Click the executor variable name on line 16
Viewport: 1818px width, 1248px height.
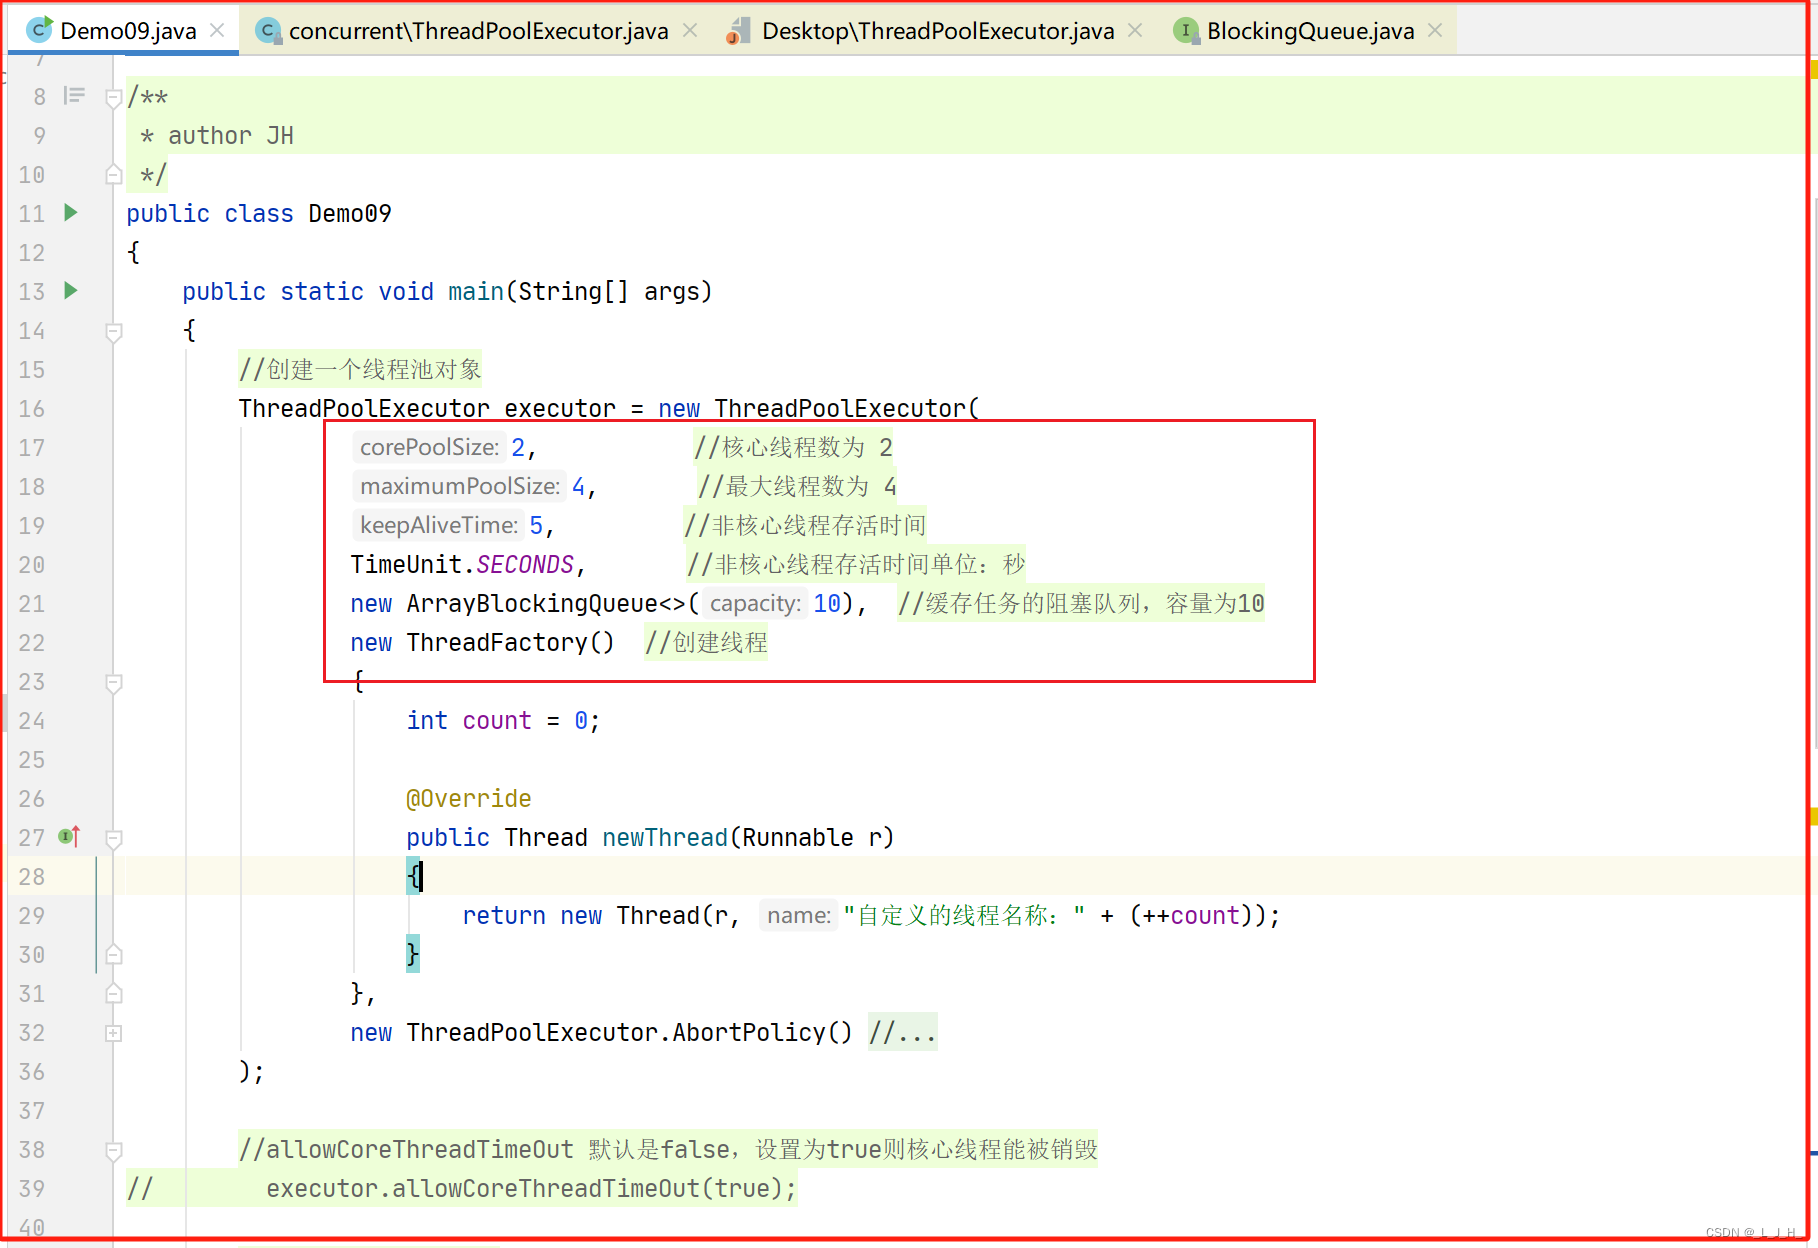click(560, 408)
